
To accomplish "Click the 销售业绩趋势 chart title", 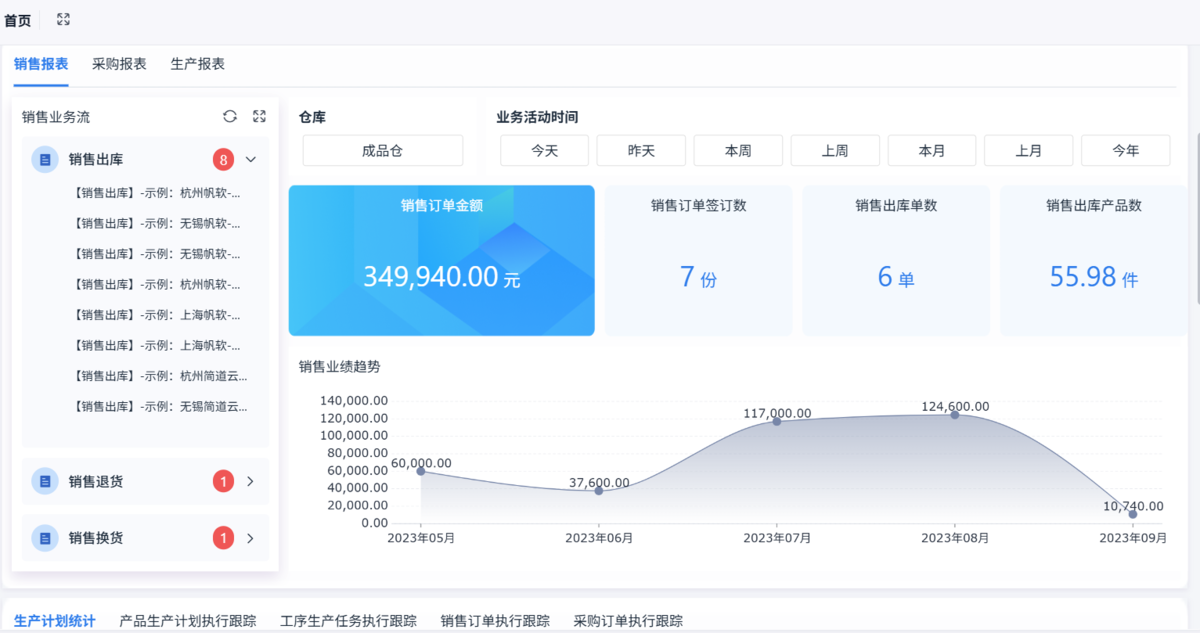I will [x=339, y=367].
